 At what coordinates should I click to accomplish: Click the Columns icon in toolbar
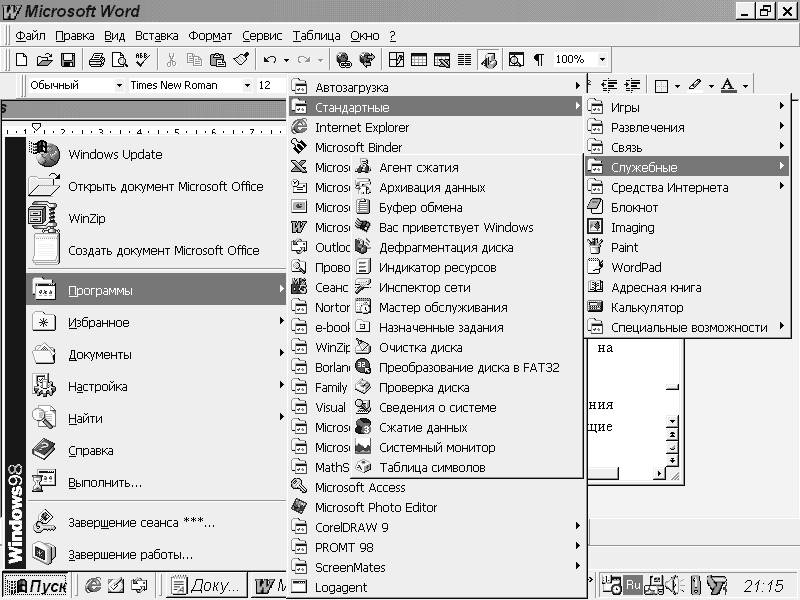point(464,60)
